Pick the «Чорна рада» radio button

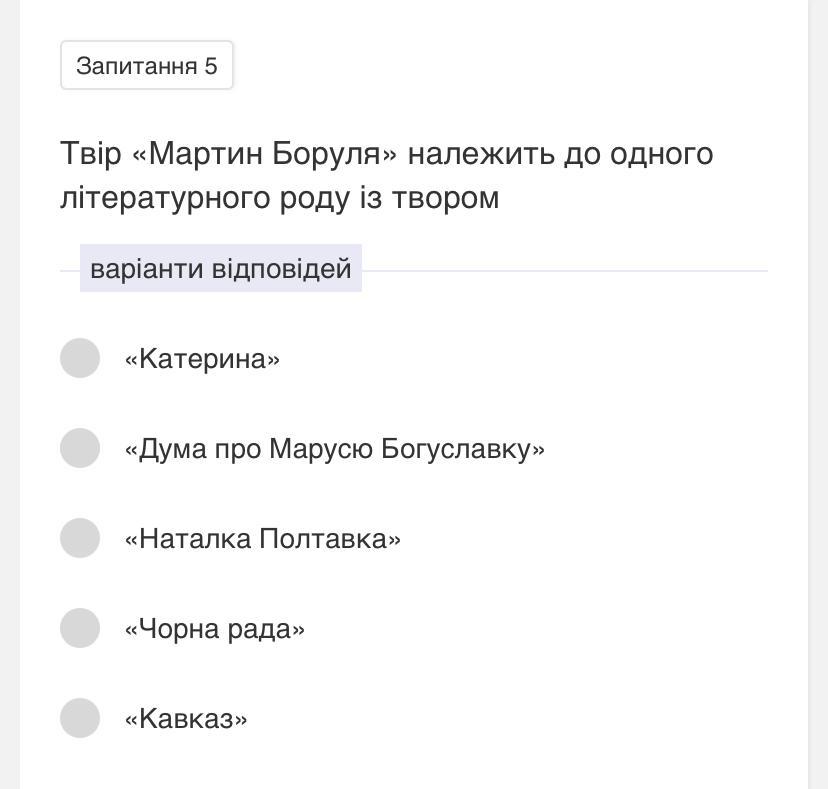click(x=80, y=628)
